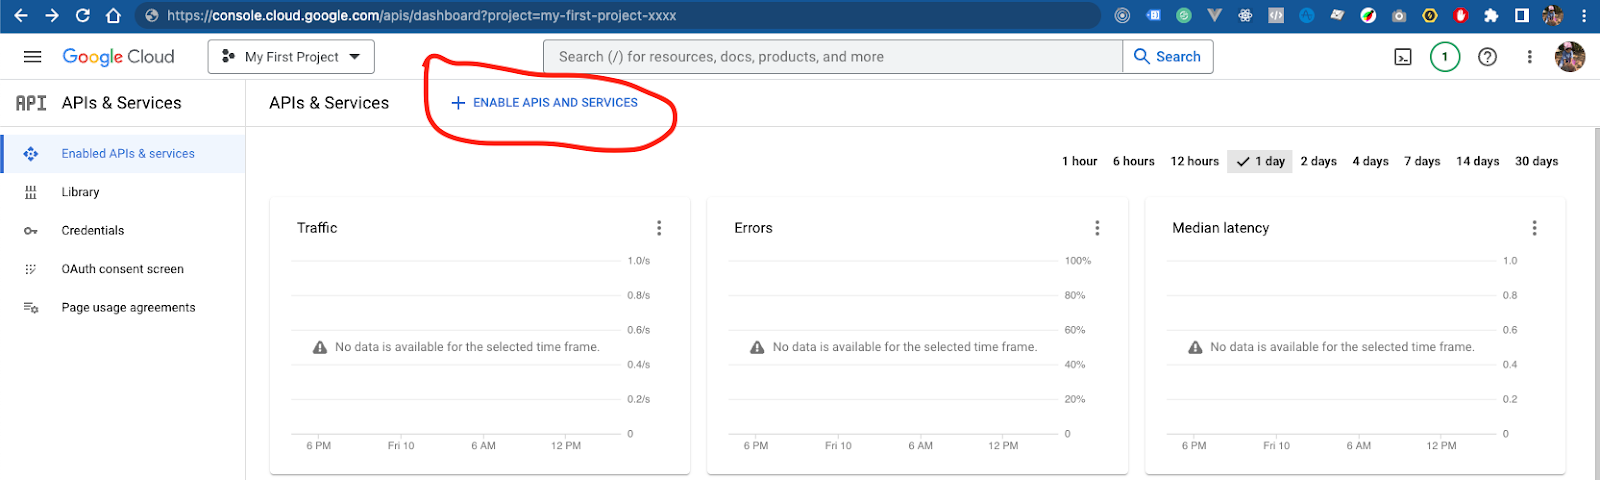Open the hamburger navigation menu
Screen dimensions: 1600x480
[x=32, y=57]
